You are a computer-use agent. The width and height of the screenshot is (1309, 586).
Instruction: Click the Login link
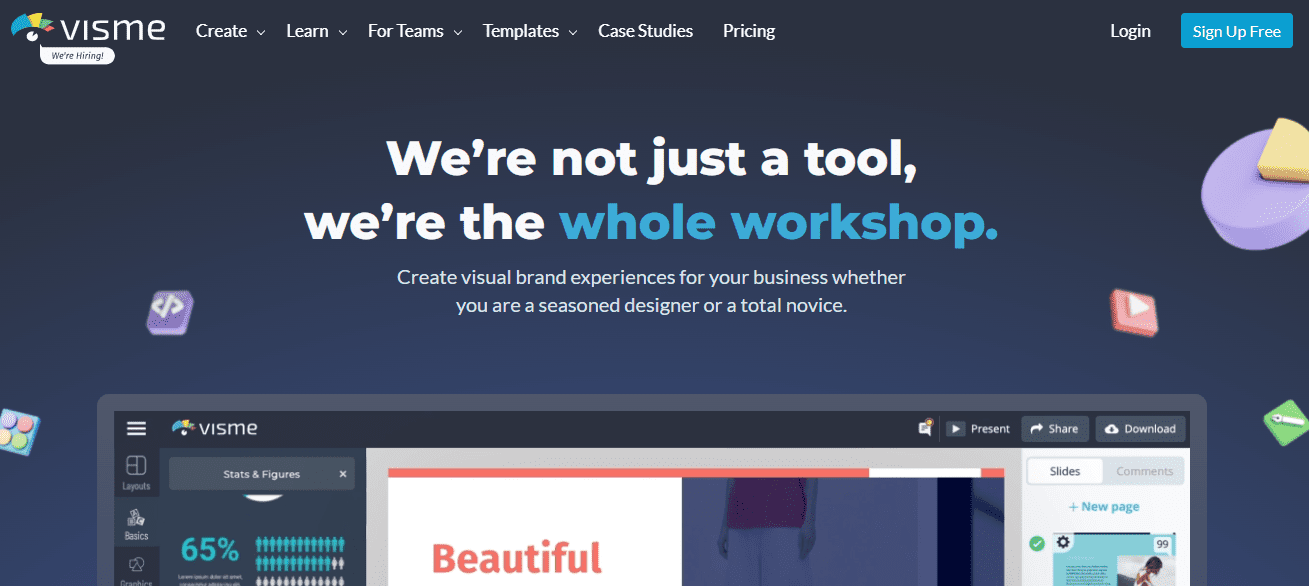point(1130,31)
